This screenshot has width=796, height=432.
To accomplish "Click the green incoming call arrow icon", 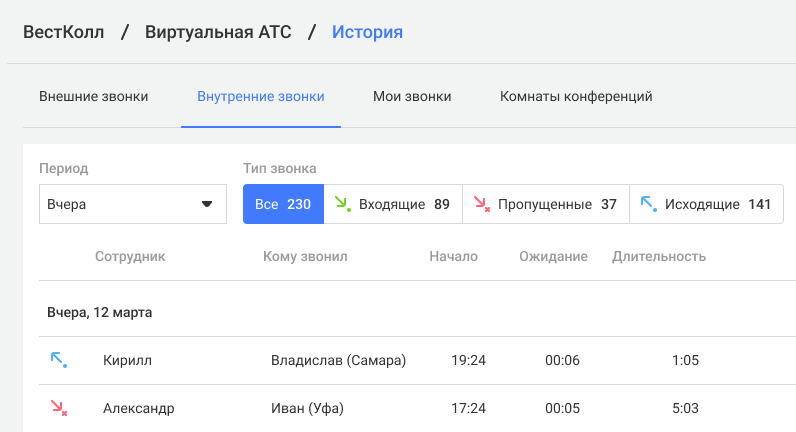I will [x=343, y=204].
